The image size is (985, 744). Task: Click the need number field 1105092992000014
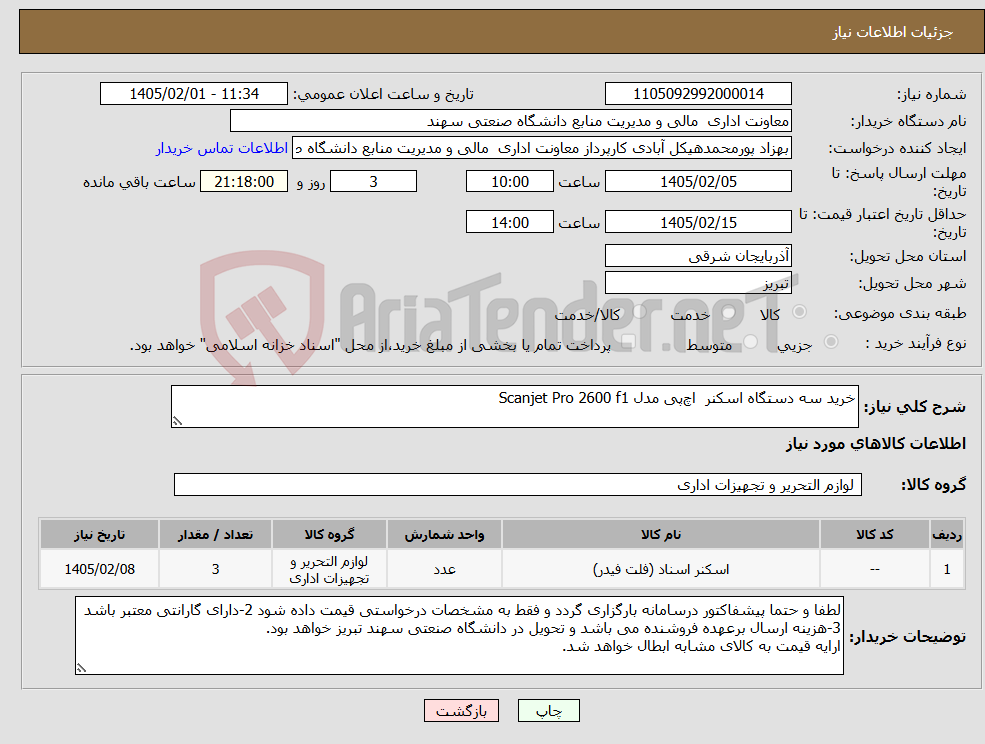coord(698,94)
